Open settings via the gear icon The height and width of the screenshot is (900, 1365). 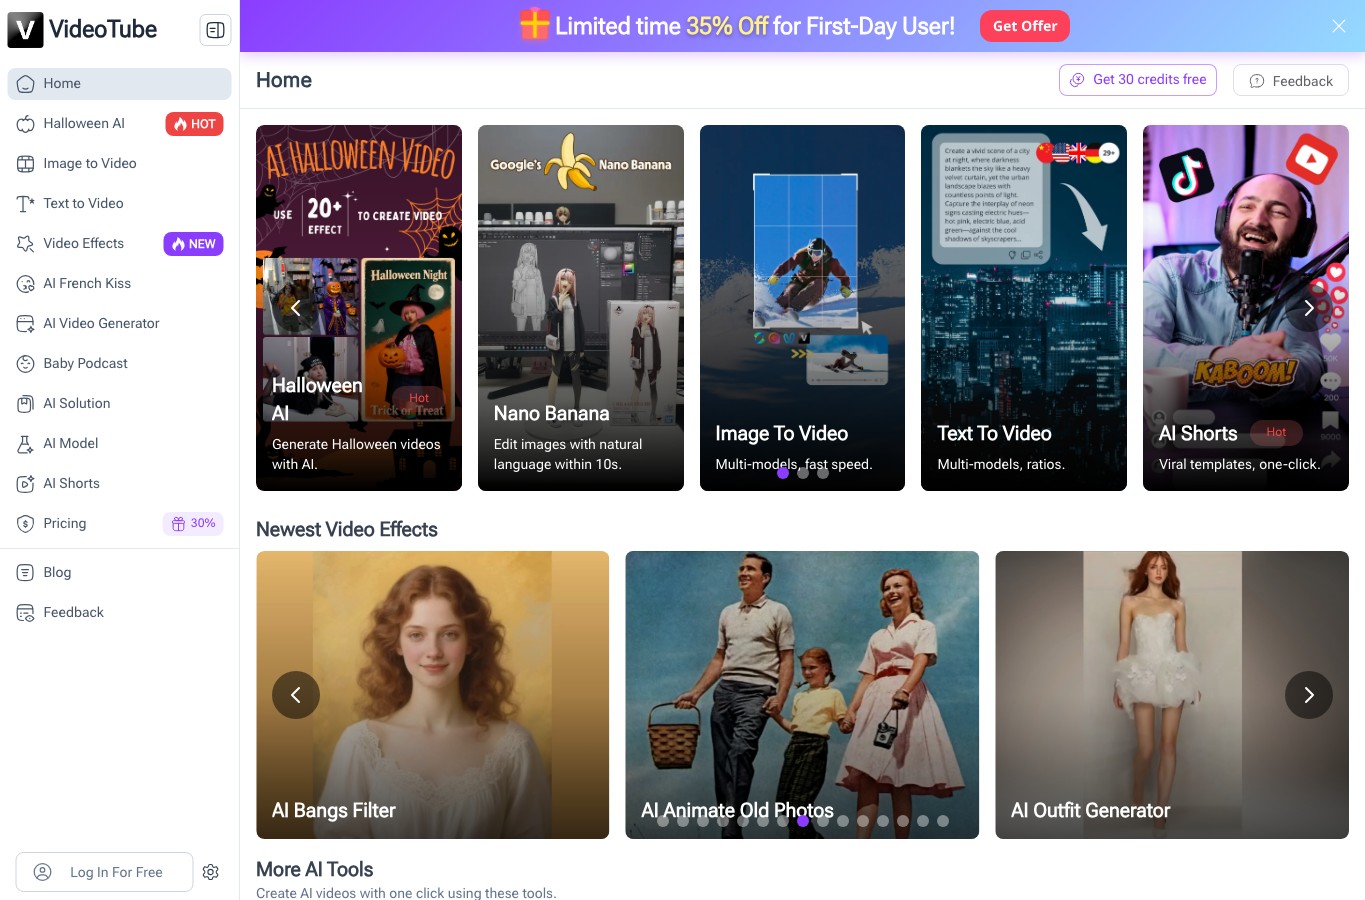point(210,872)
